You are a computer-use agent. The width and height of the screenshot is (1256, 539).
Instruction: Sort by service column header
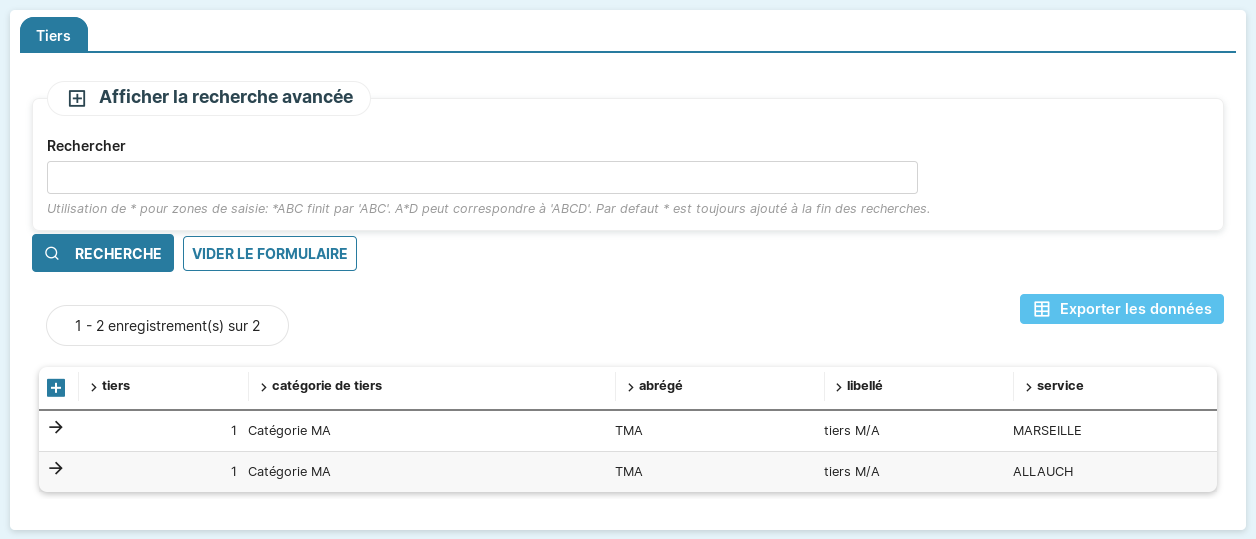coord(1059,386)
